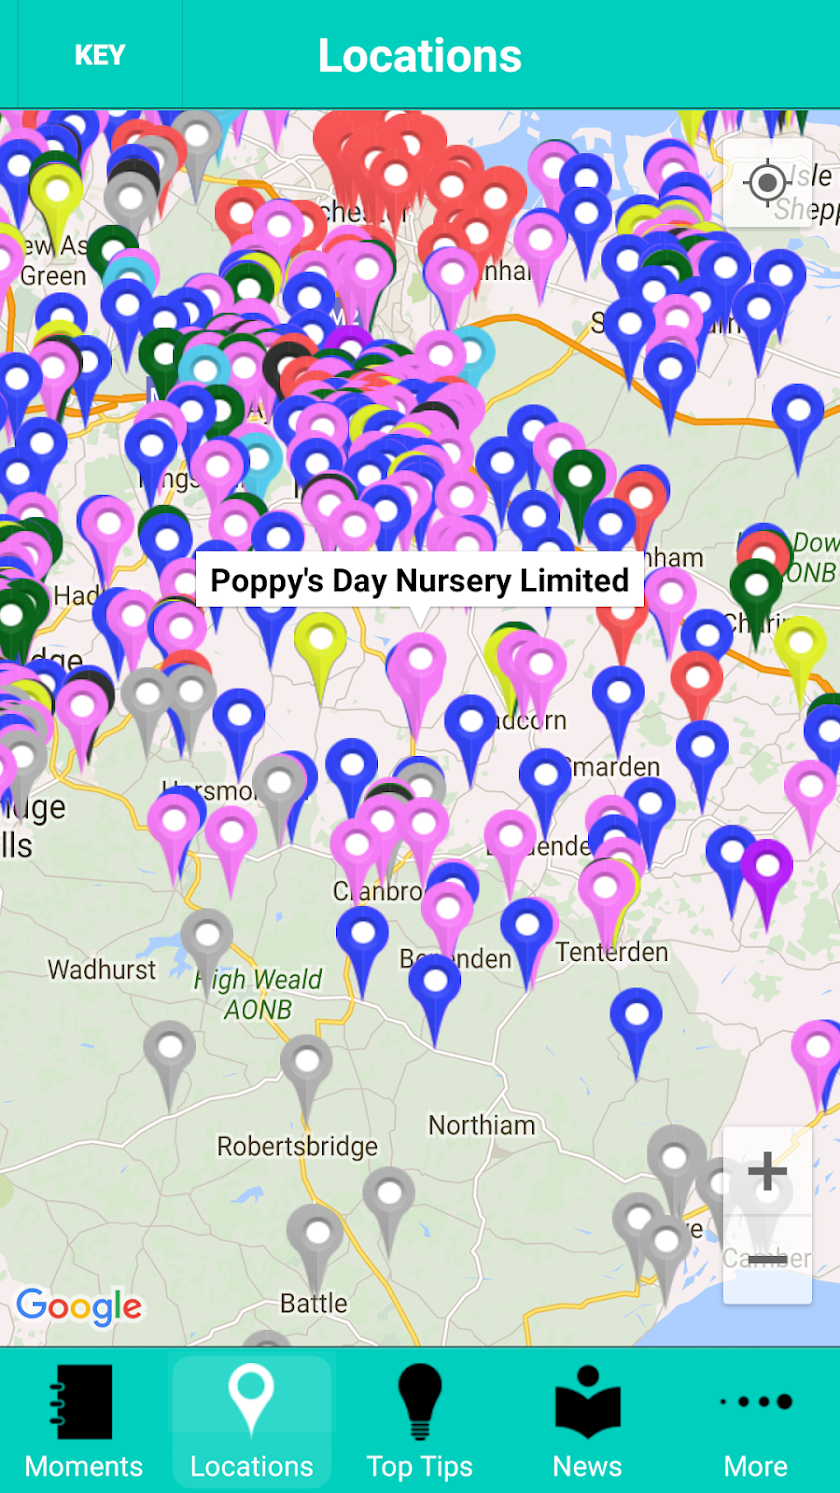The height and width of the screenshot is (1493, 840).
Task: Select the Locations tab
Action: 252,1422
